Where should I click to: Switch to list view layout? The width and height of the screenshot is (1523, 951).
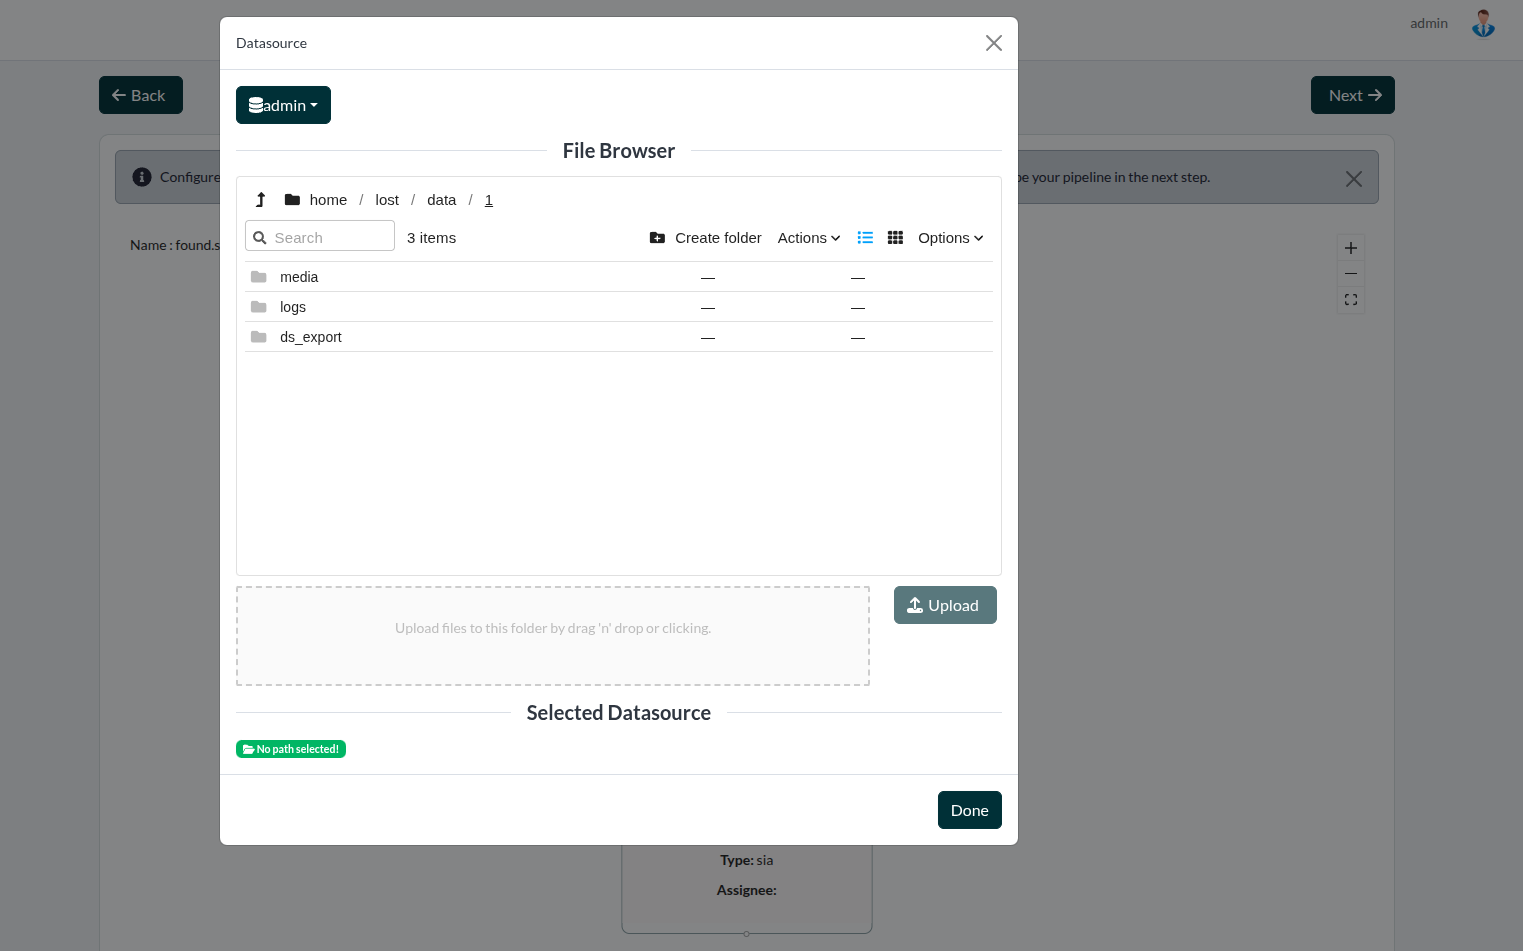point(865,238)
